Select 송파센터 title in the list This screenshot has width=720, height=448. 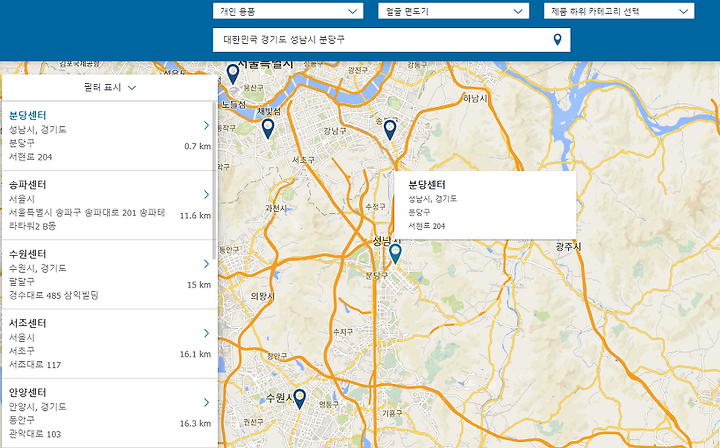click(28, 185)
